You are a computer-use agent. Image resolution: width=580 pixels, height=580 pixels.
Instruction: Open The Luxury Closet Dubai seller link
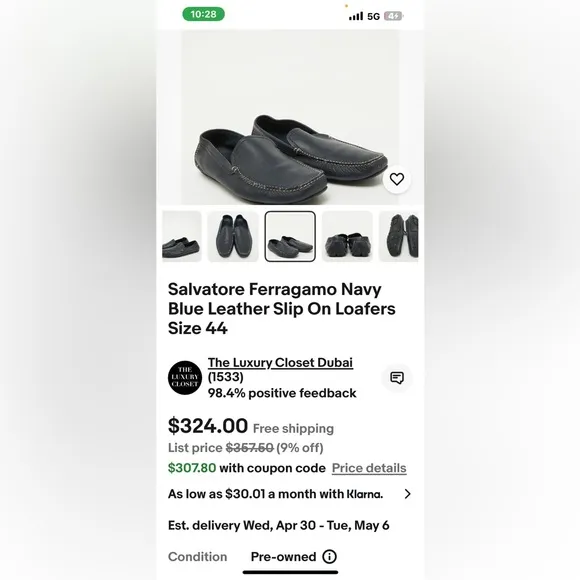280,363
